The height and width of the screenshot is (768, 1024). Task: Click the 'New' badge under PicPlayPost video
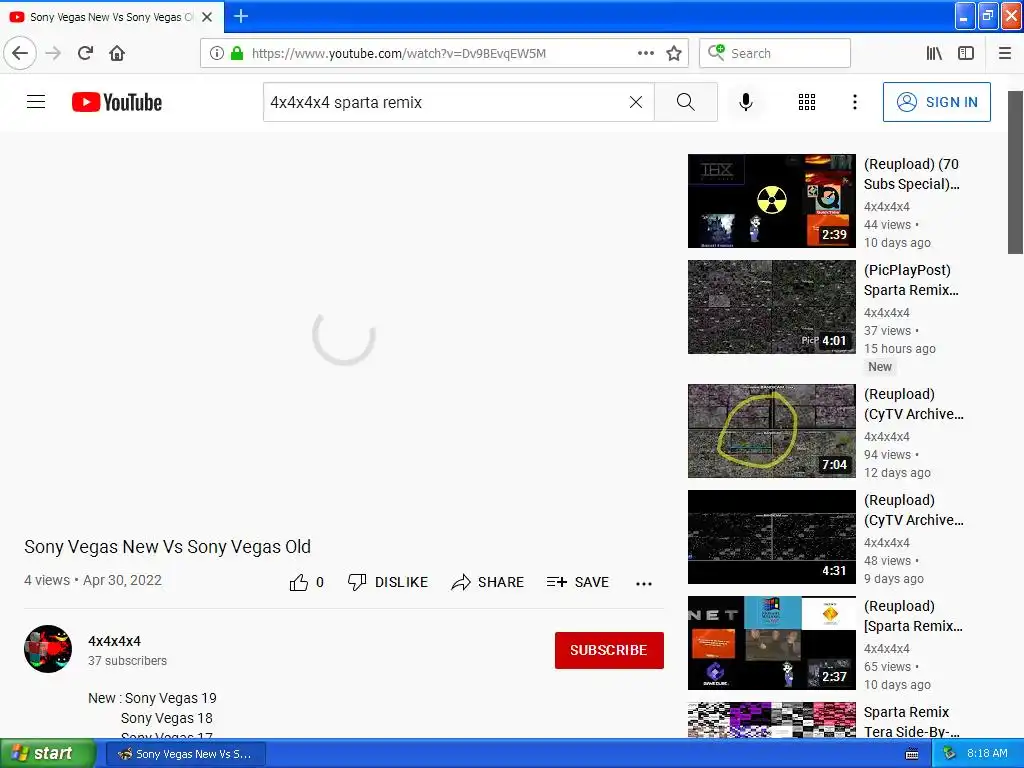click(880, 366)
